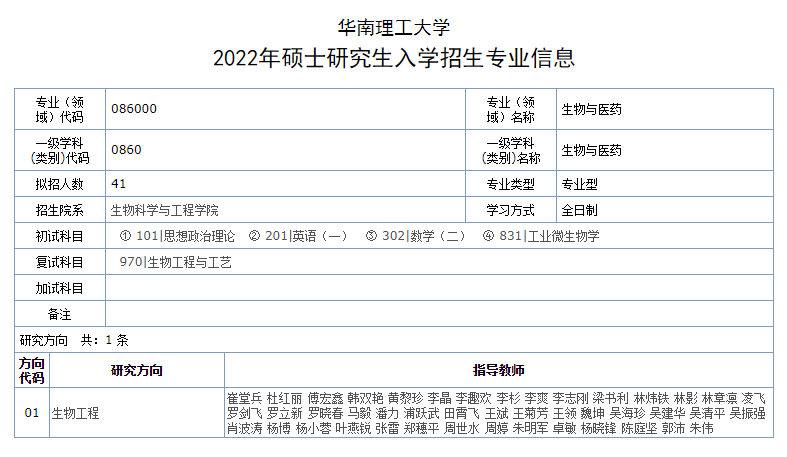
Task: Click advisor name 李志刚
Action: pyautogui.click(x=570, y=398)
